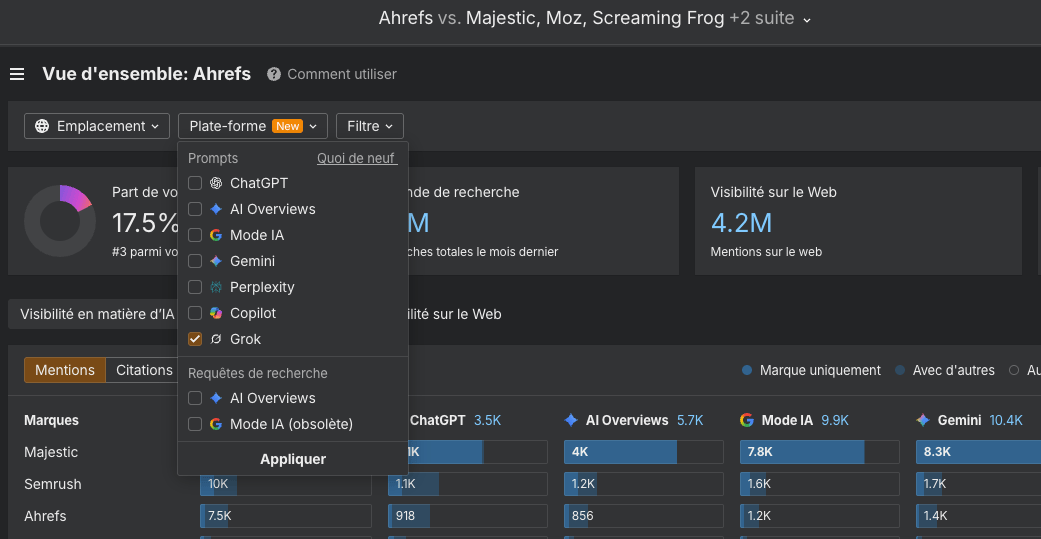Click the Gemini icon in column header

(x=923, y=420)
